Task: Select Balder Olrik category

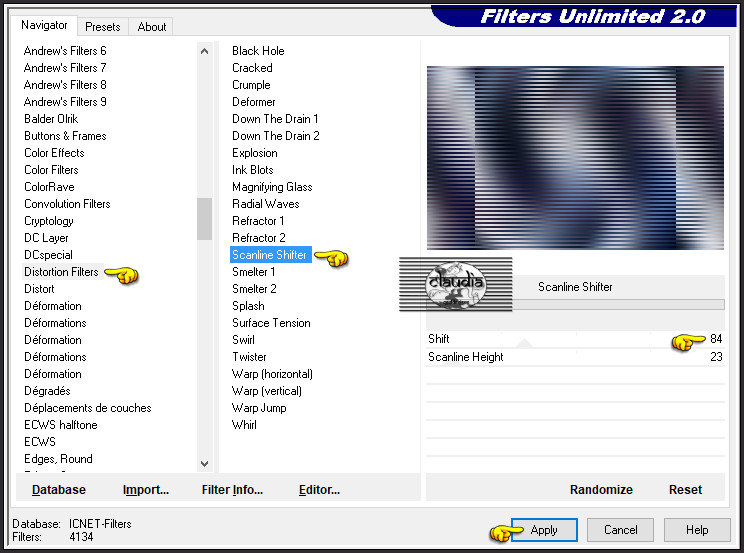Action: coord(51,119)
